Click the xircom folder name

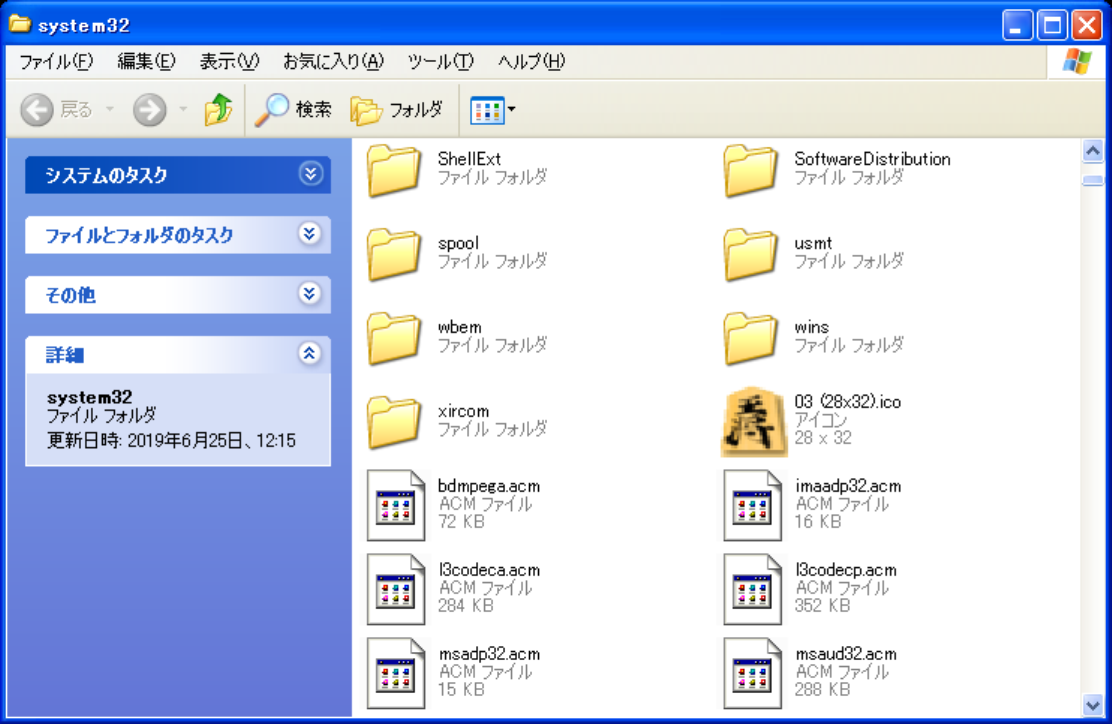463,411
